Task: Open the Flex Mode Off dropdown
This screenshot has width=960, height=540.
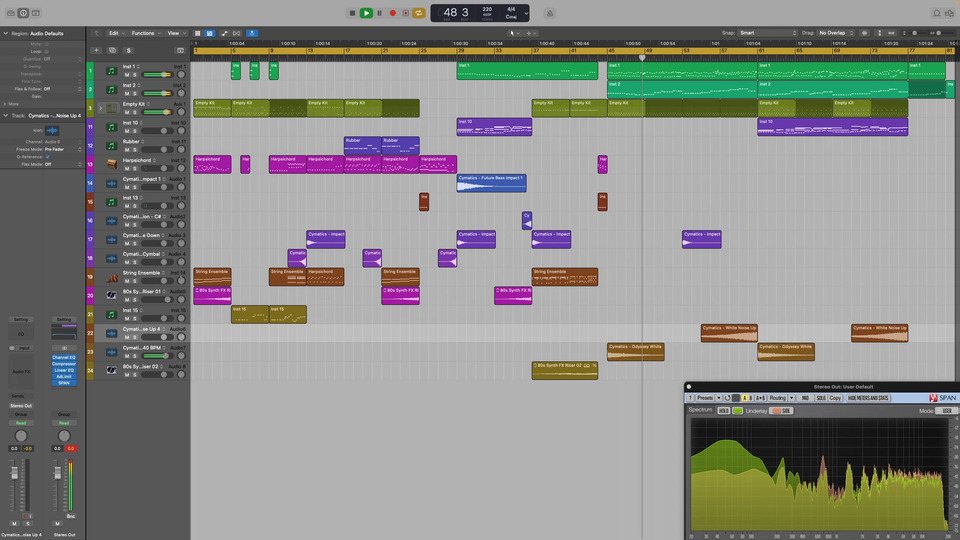Action: [62, 164]
